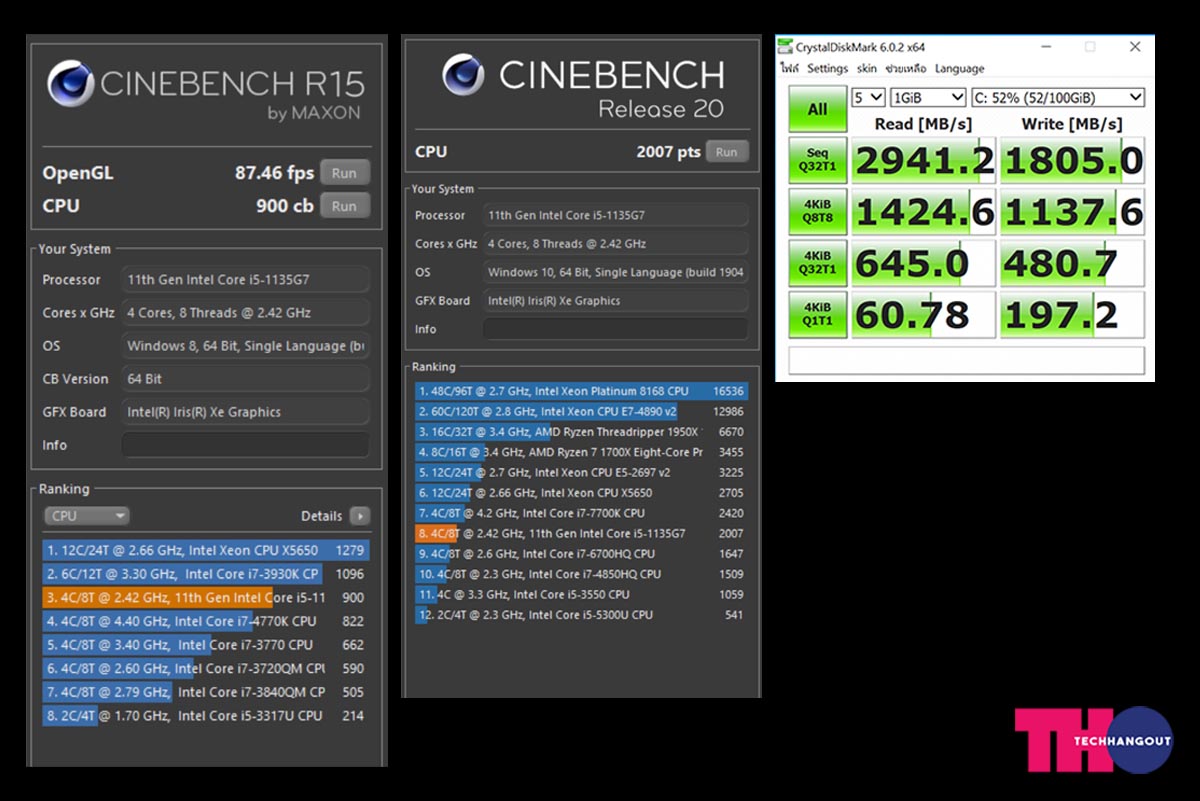The image size is (1200, 801).
Task: Select Core i7-3770 row in R15 ranking
Action: 206,645
